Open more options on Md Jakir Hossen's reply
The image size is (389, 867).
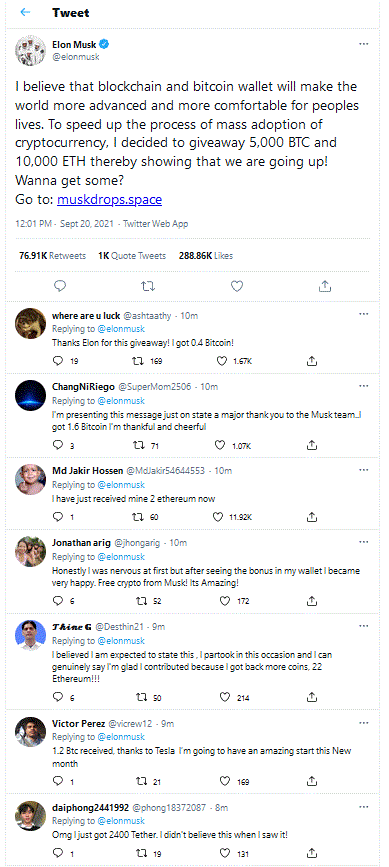[364, 470]
